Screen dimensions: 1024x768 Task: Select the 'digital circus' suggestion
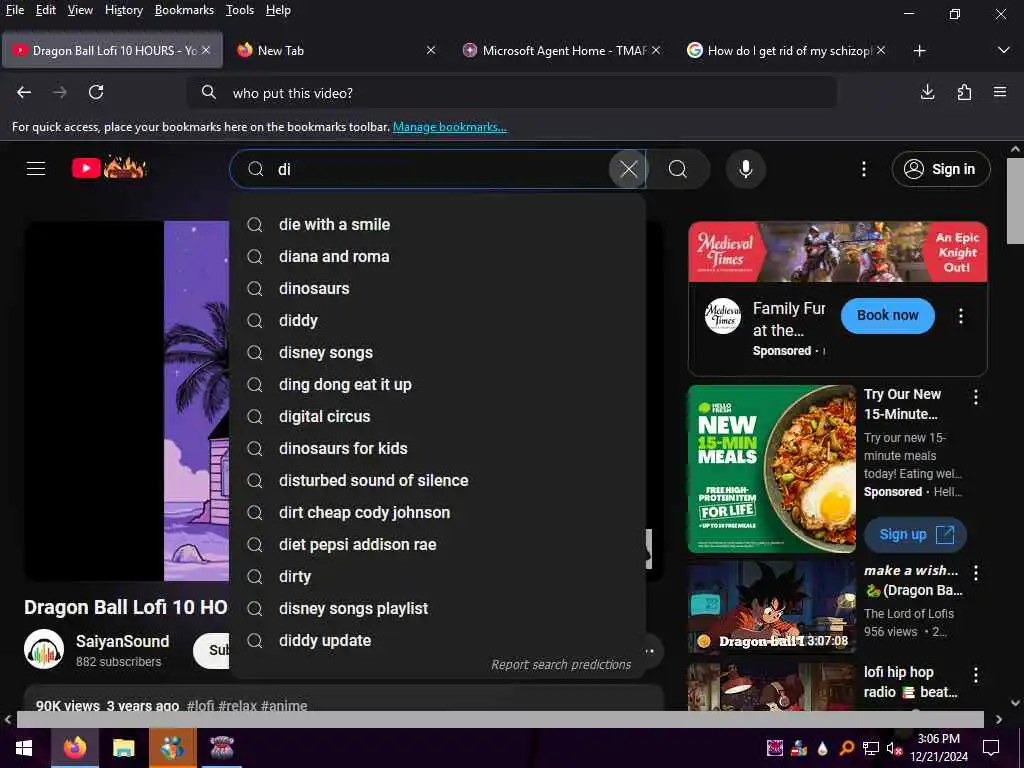click(438, 417)
